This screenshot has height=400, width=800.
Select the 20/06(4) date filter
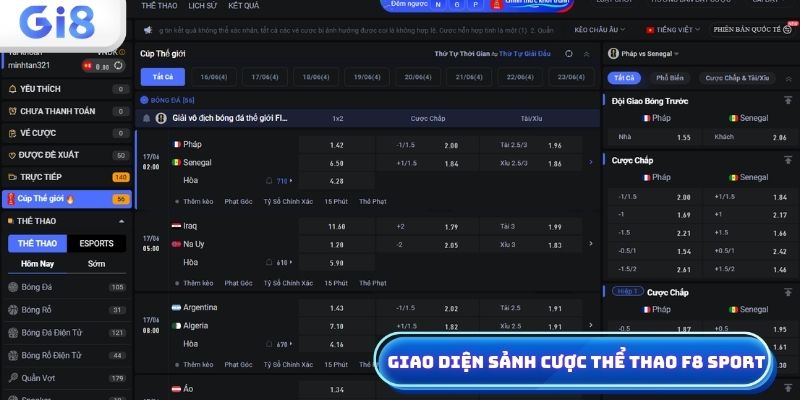point(418,77)
